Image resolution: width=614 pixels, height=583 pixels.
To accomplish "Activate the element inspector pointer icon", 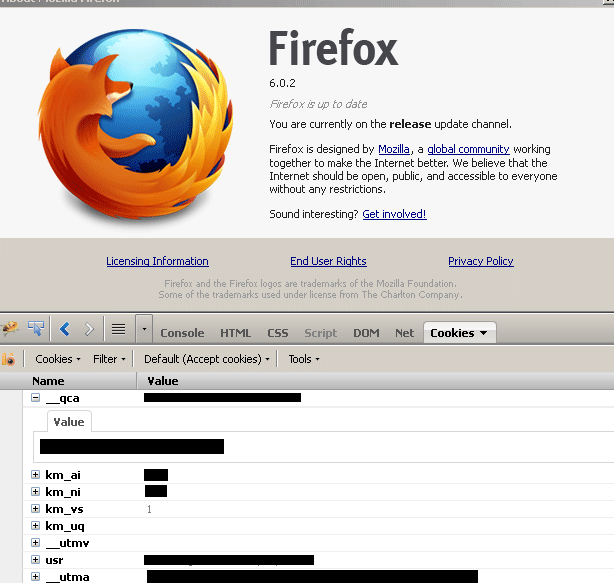I will coord(36,329).
